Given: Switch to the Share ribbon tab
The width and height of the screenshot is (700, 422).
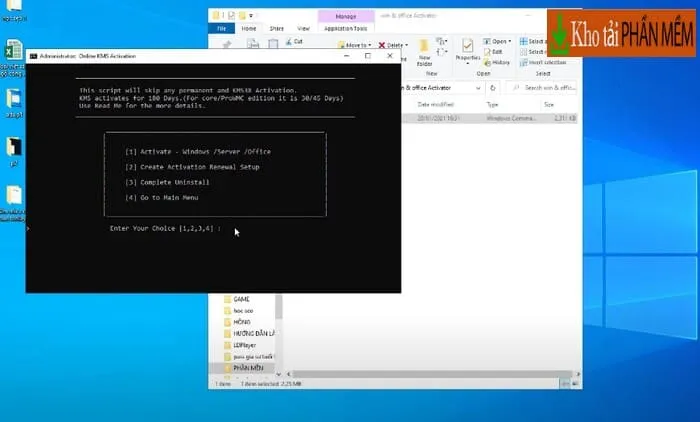Looking at the screenshot, I should pyautogui.click(x=276, y=29).
